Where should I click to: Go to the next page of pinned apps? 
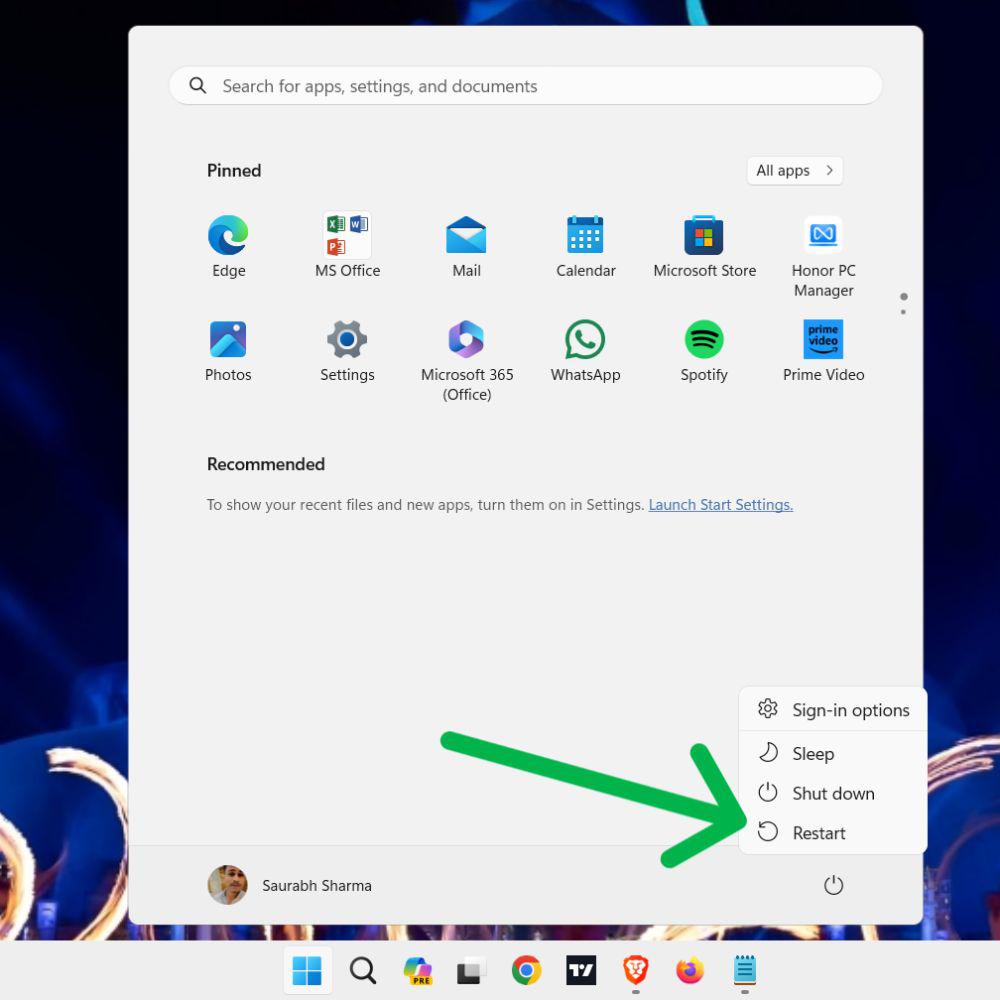point(903,312)
